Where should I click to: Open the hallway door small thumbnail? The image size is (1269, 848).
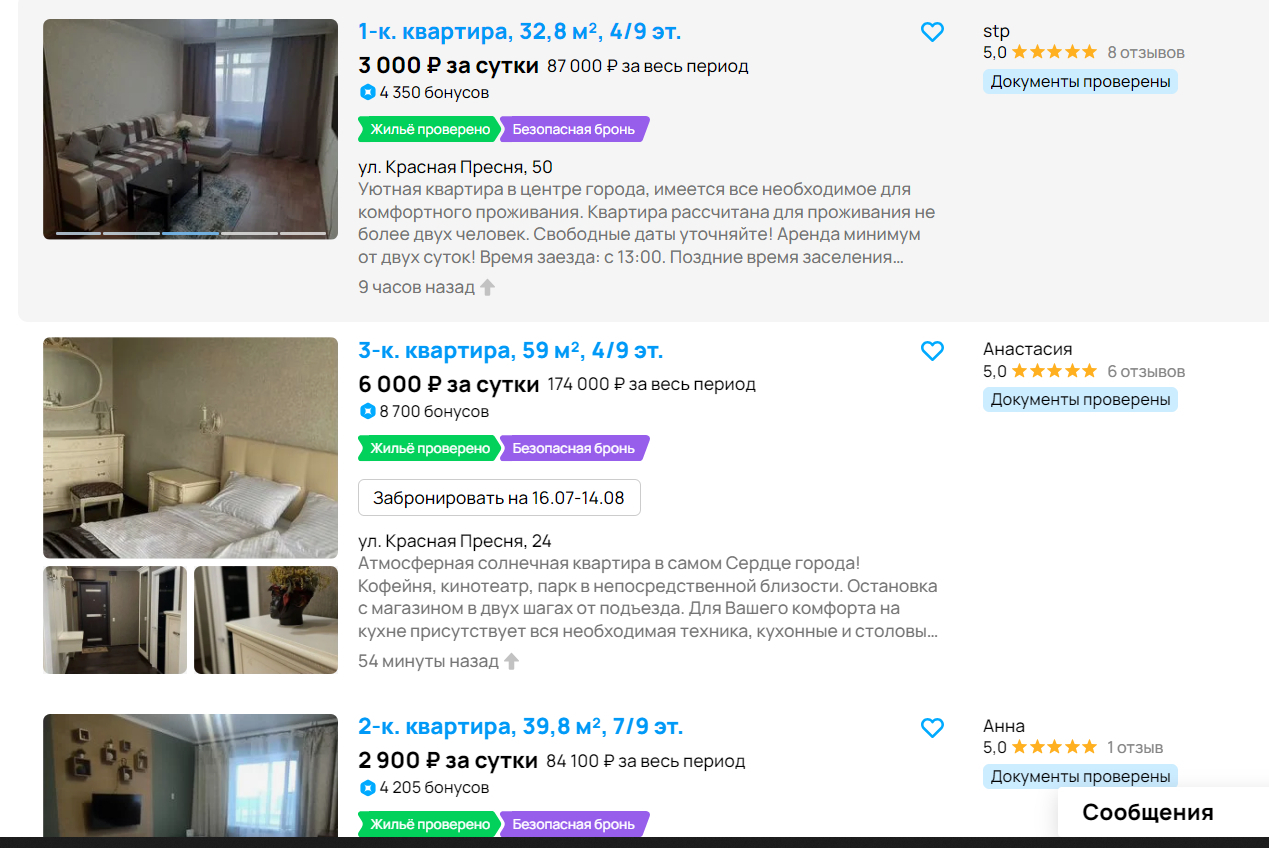tap(115, 620)
